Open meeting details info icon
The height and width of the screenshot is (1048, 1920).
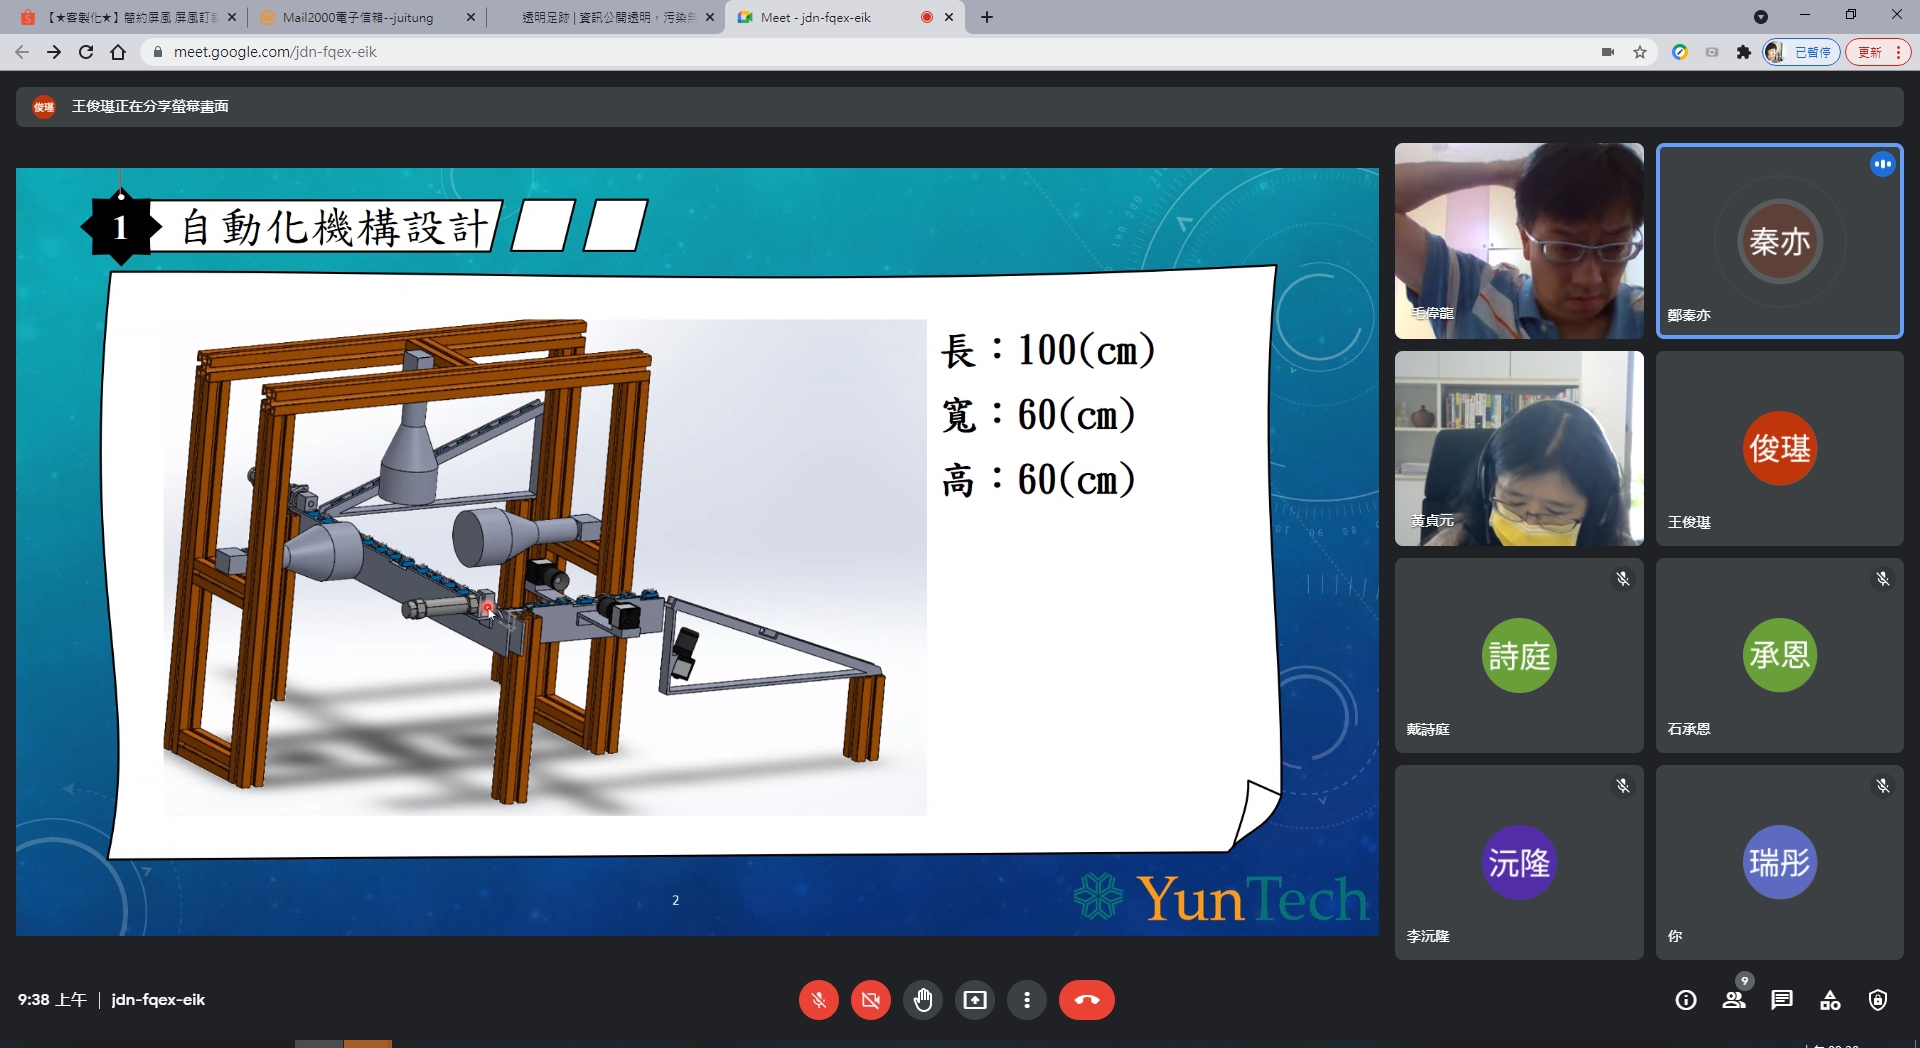(x=1686, y=1000)
